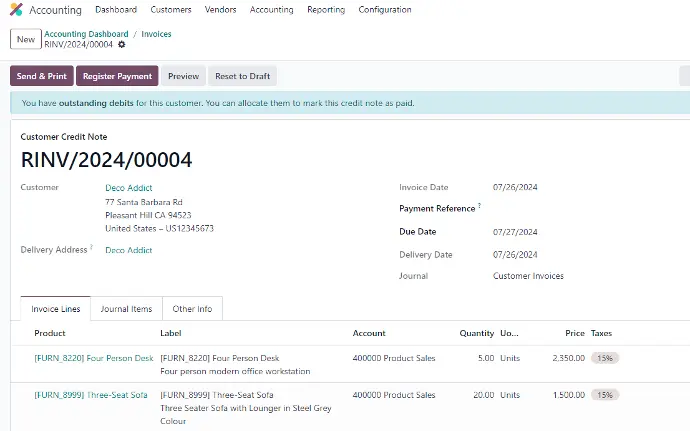Click 15% tax tag on Four Person Desk row

(x=605, y=358)
